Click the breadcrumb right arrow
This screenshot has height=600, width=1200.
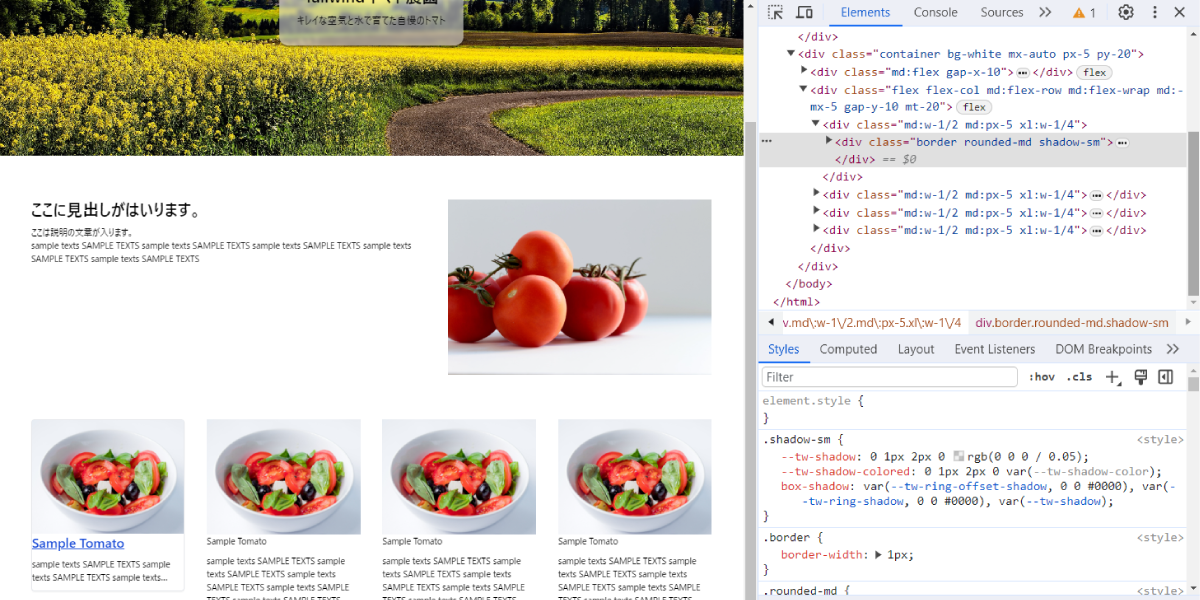(1188, 322)
